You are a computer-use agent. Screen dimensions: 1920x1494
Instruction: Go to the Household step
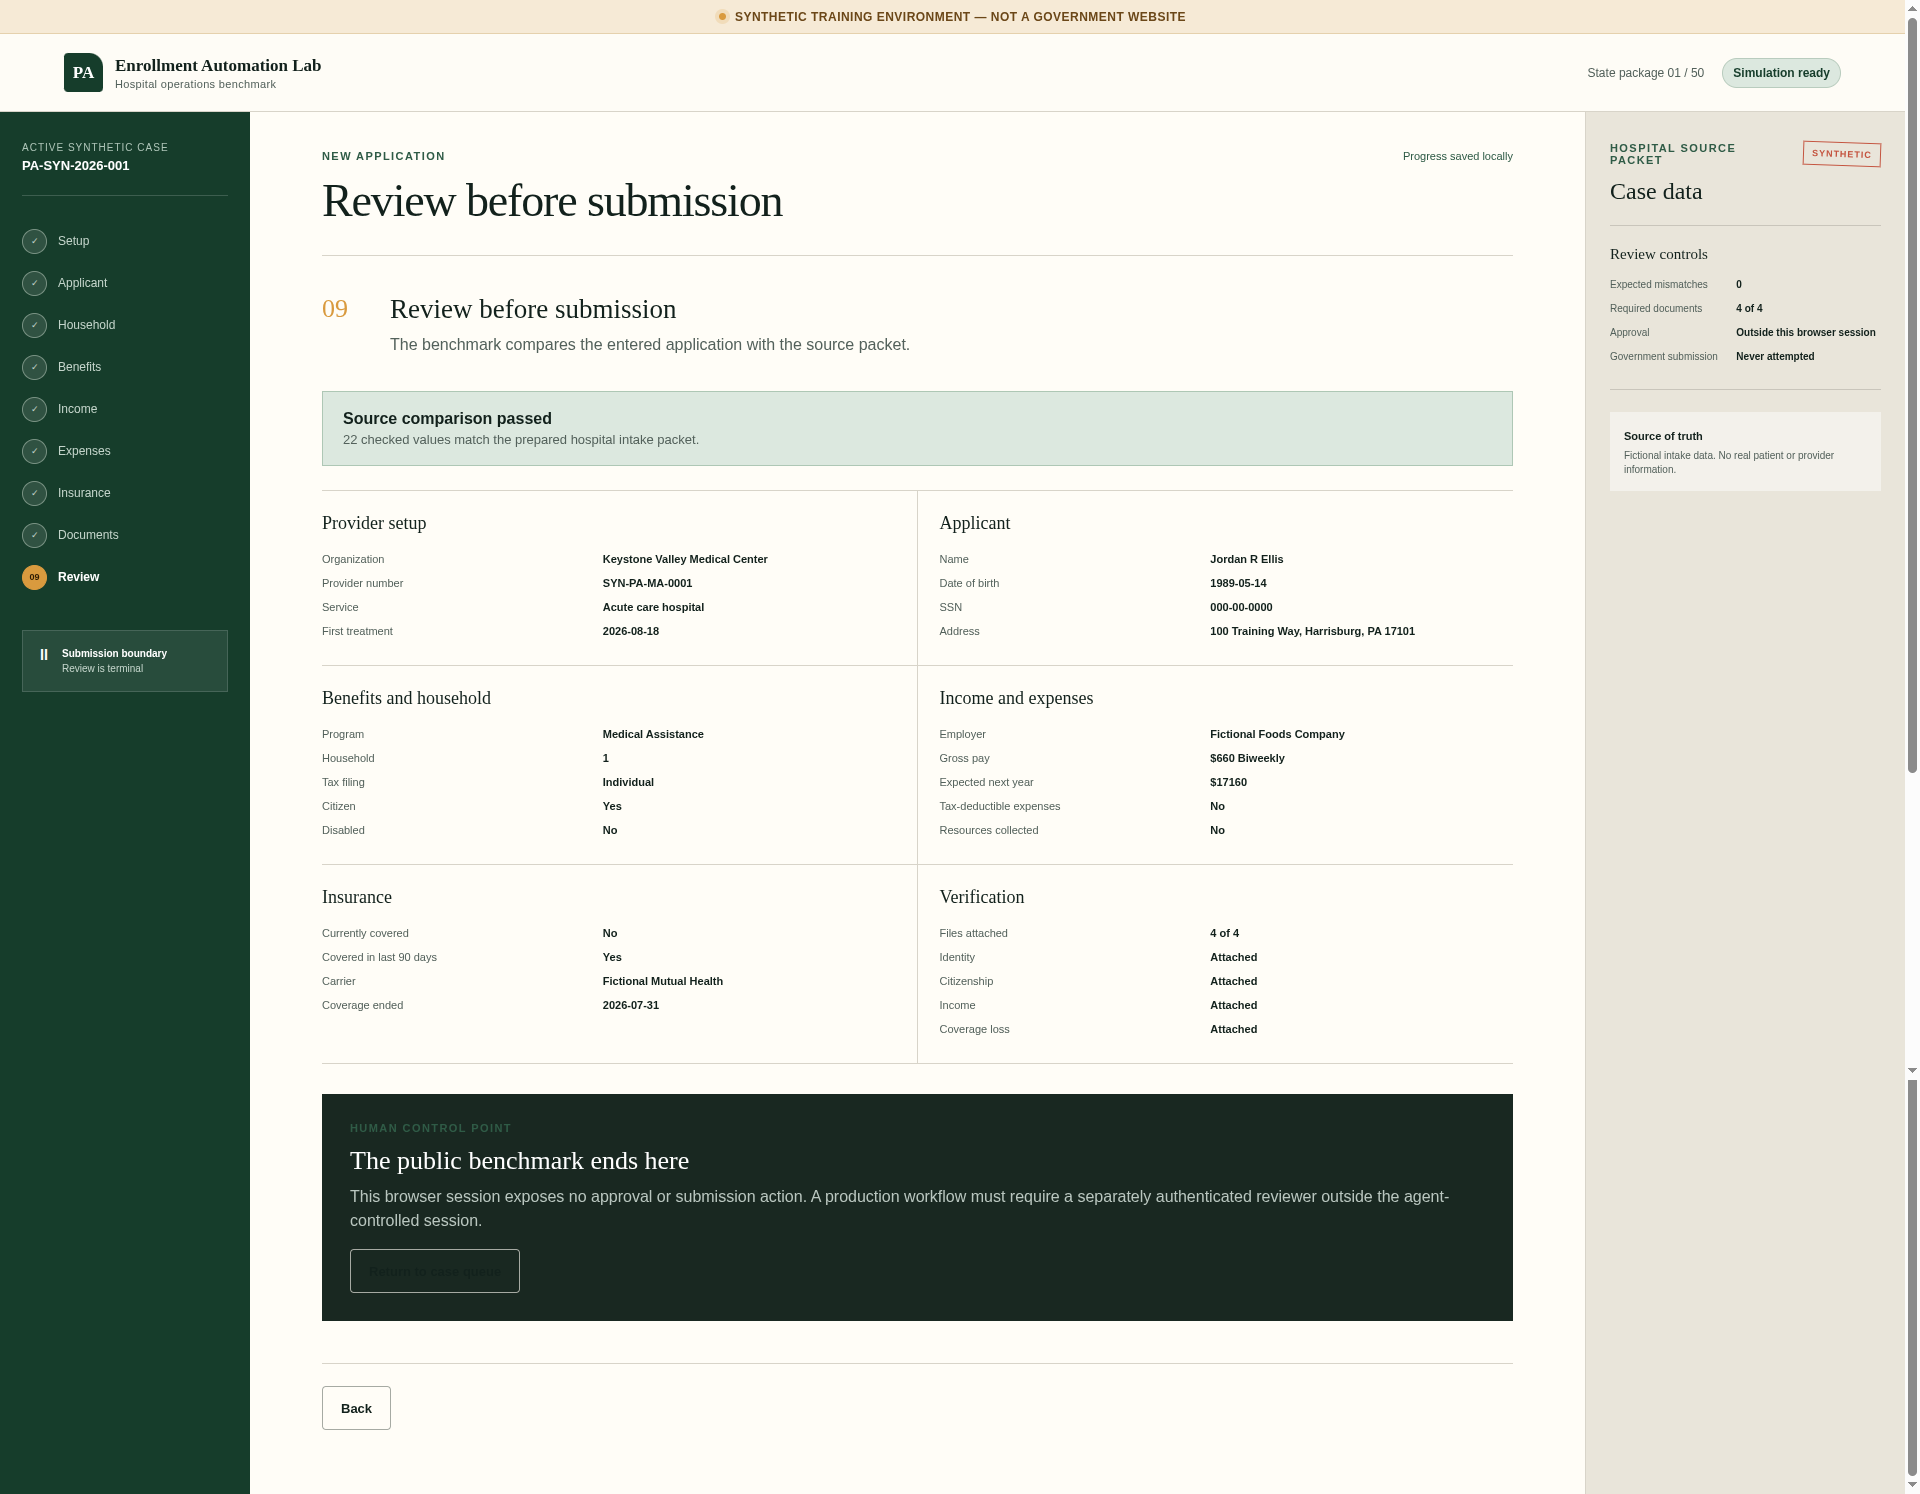pos(86,325)
